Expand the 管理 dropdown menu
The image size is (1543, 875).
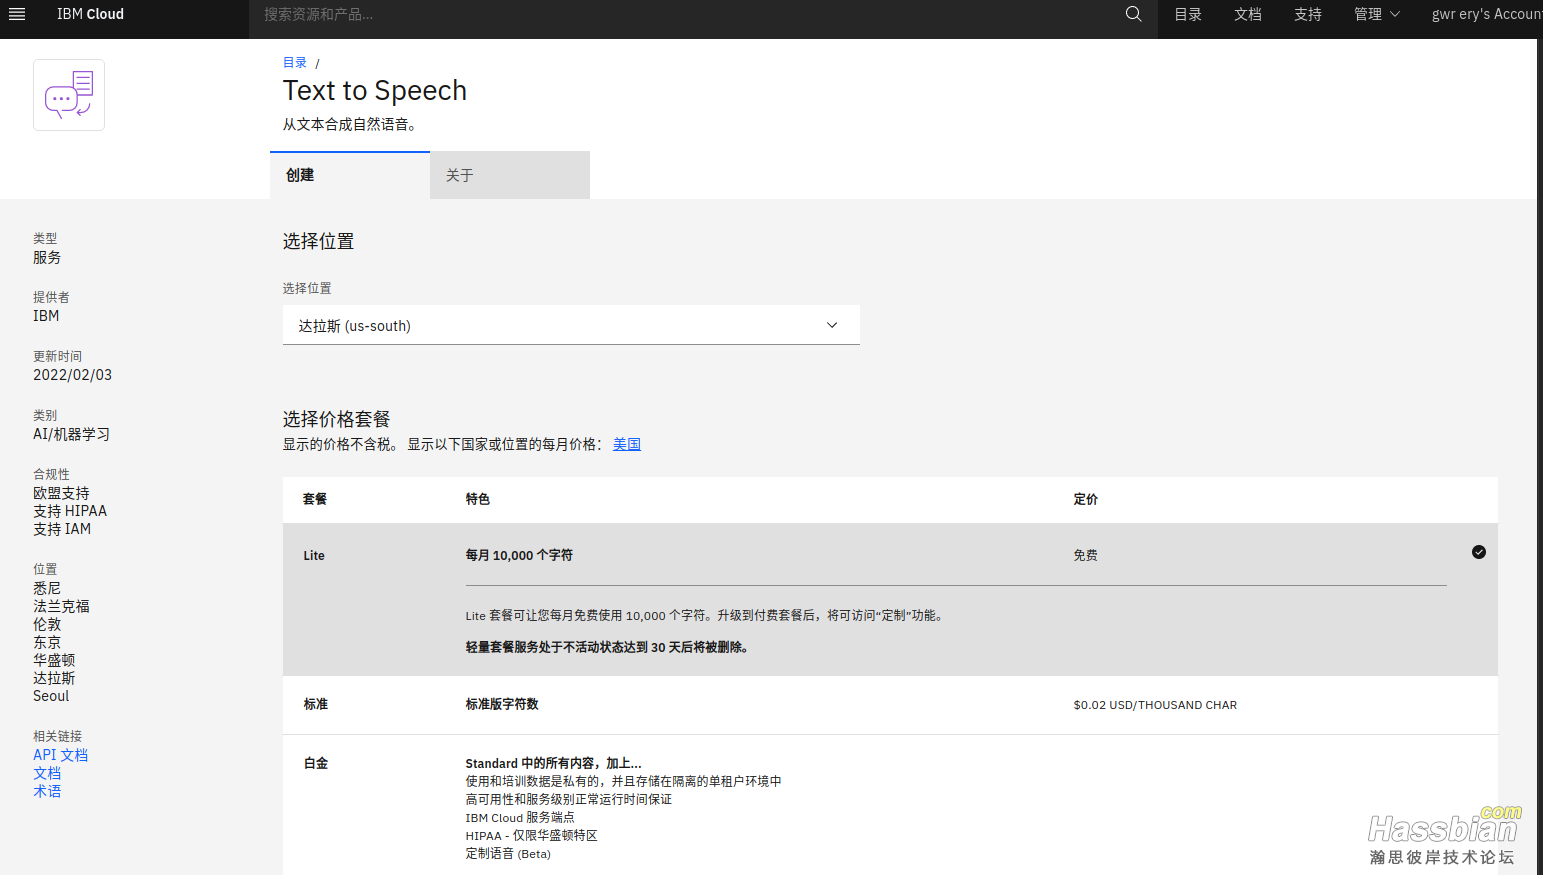[1377, 14]
